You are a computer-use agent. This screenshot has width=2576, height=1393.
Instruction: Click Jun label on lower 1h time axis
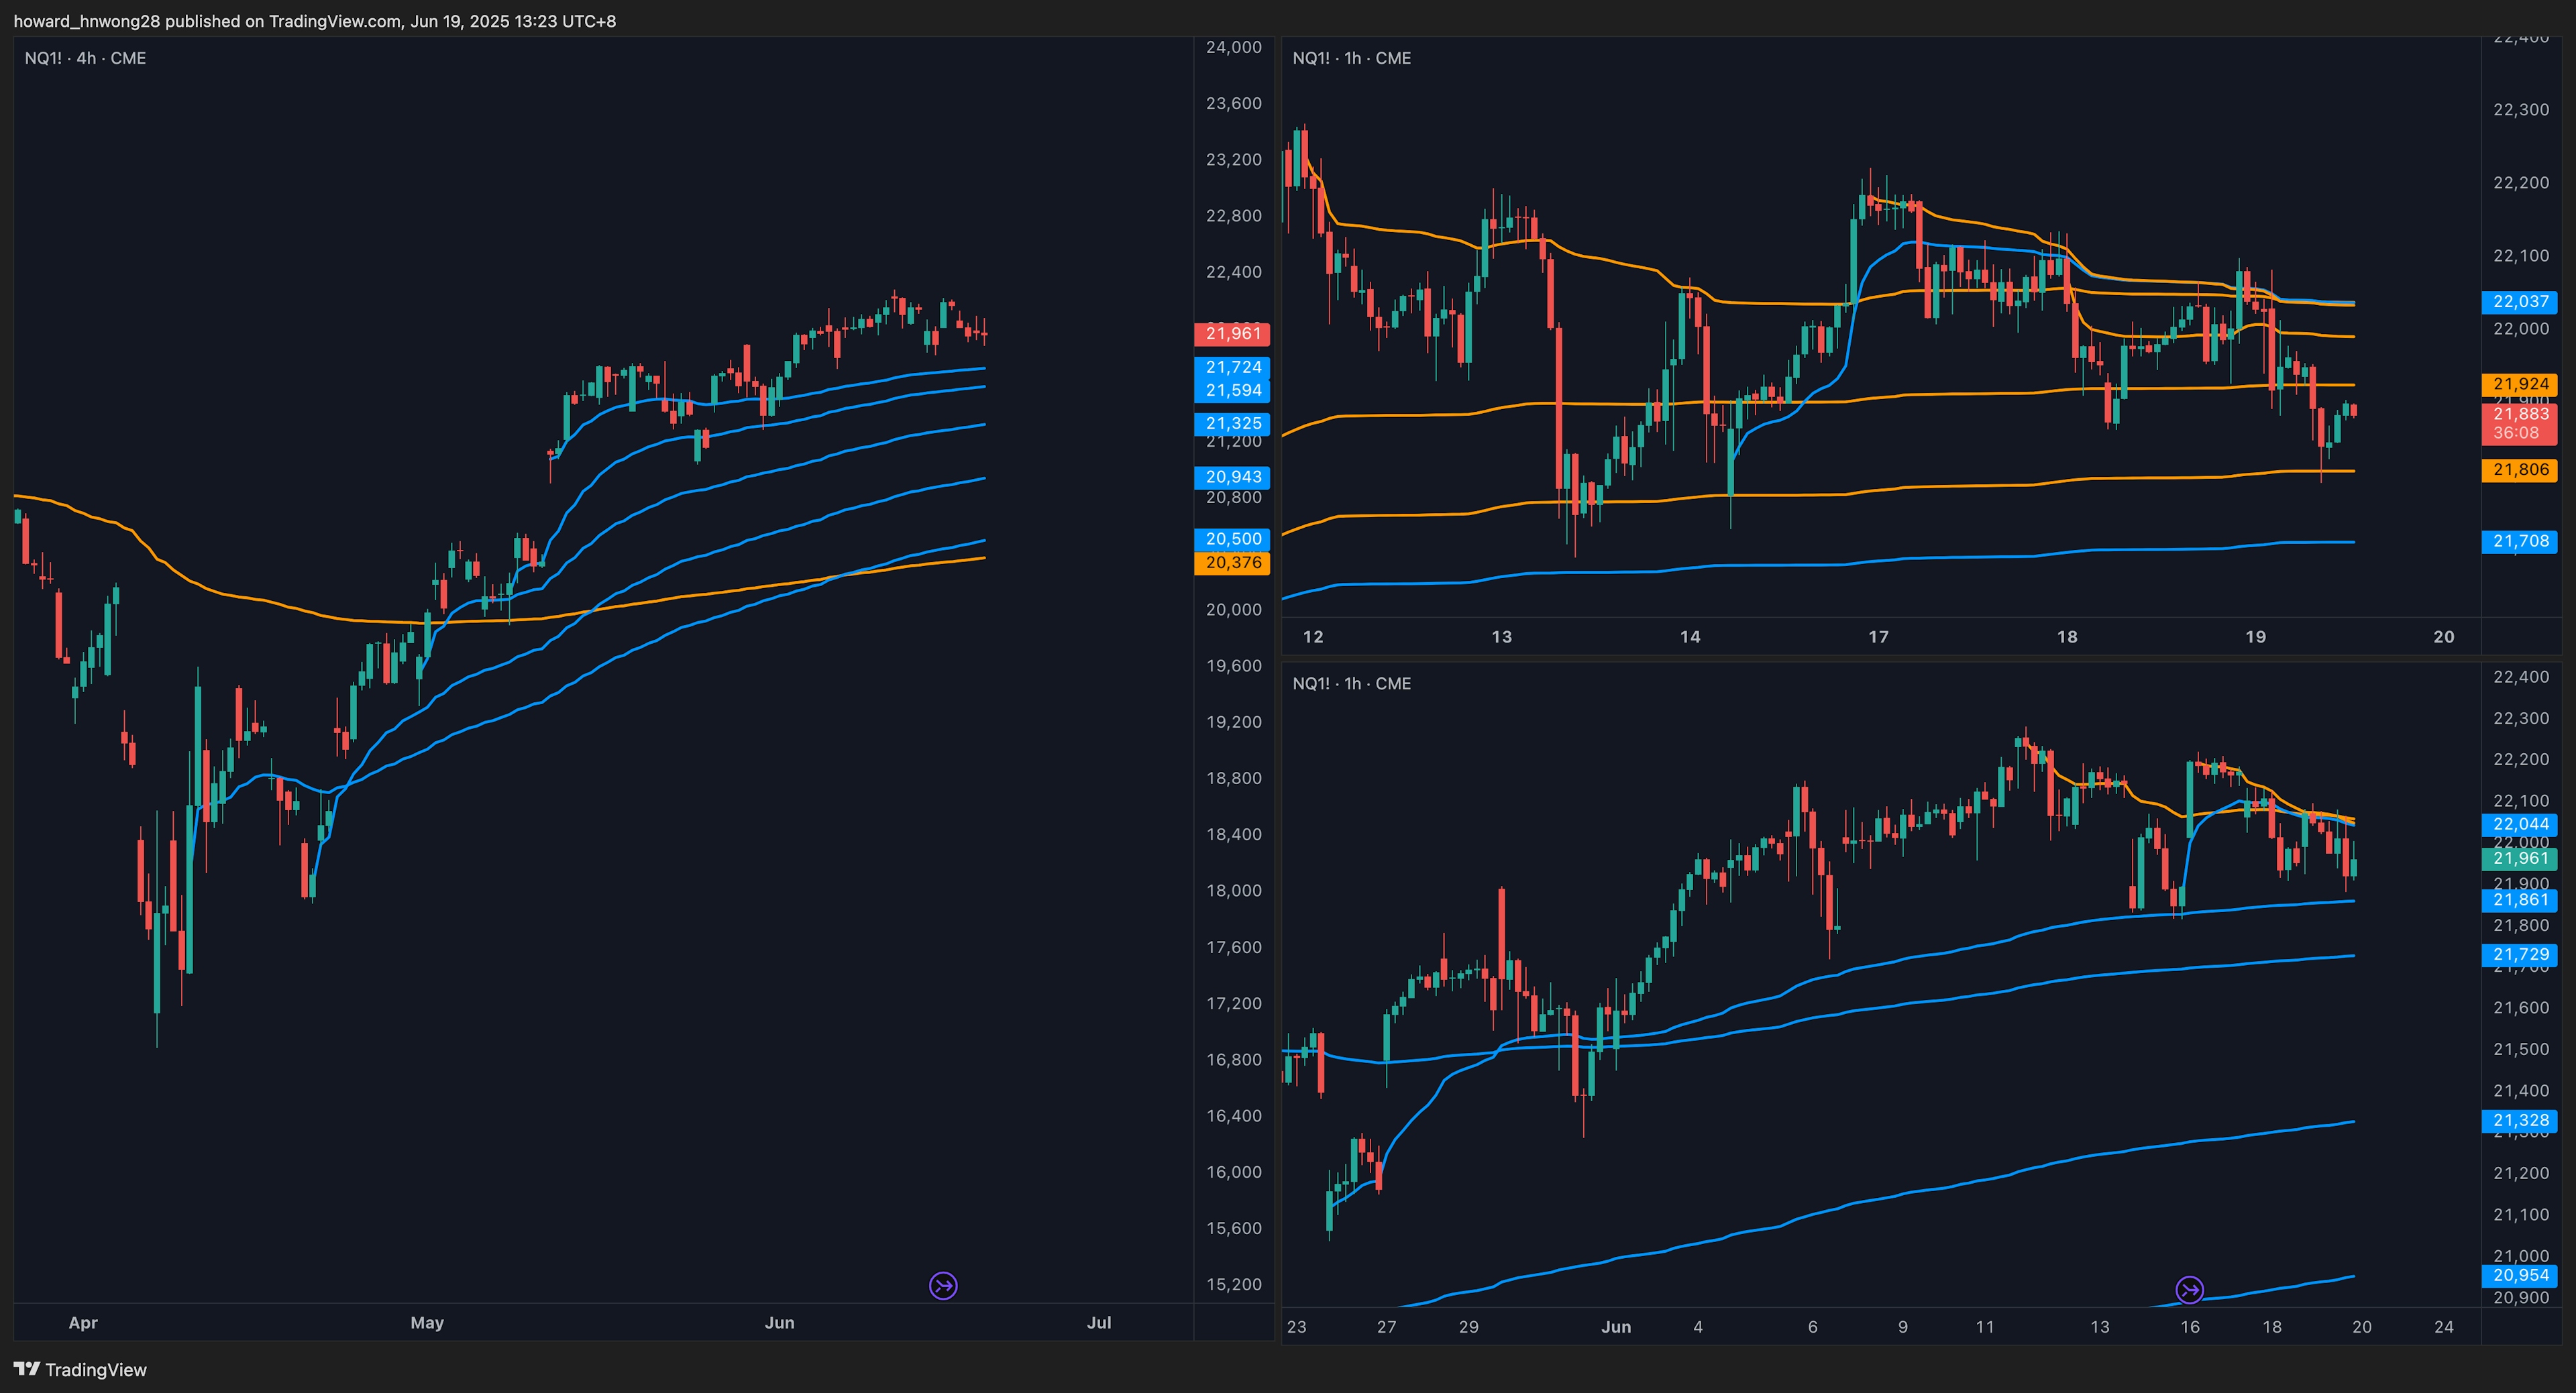click(x=1615, y=1327)
